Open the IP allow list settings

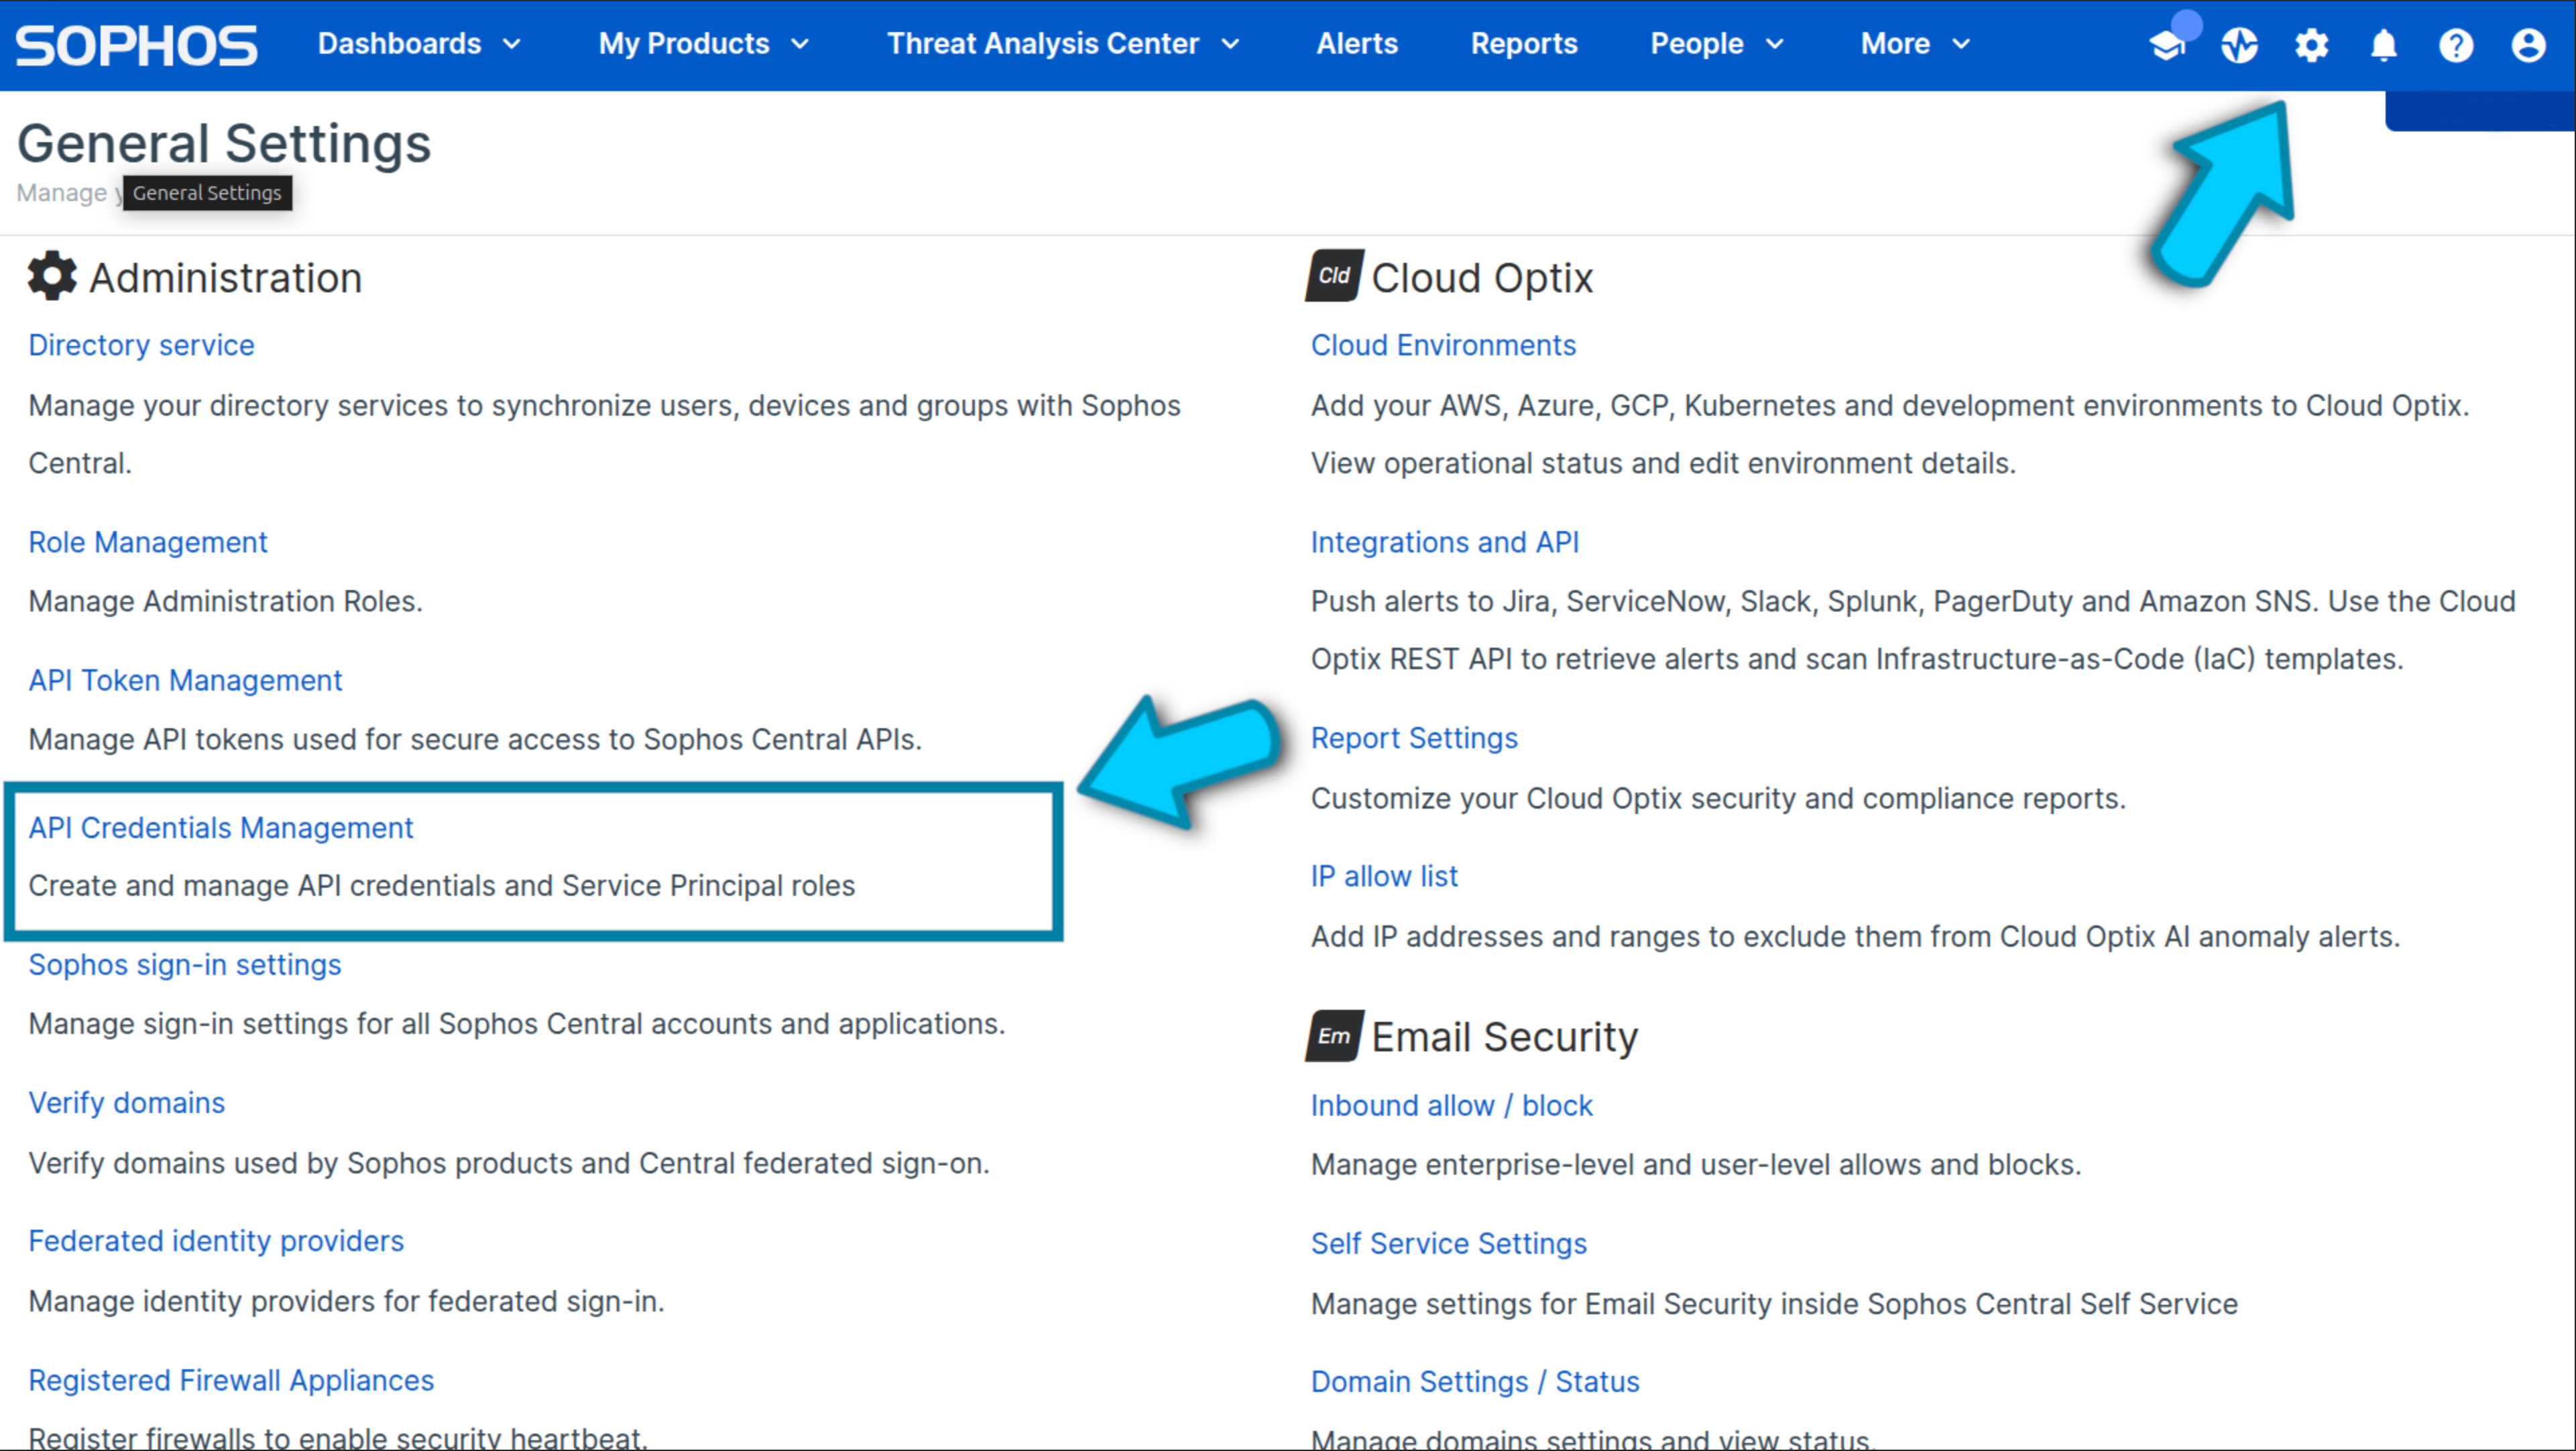(x=1384, y=875)
